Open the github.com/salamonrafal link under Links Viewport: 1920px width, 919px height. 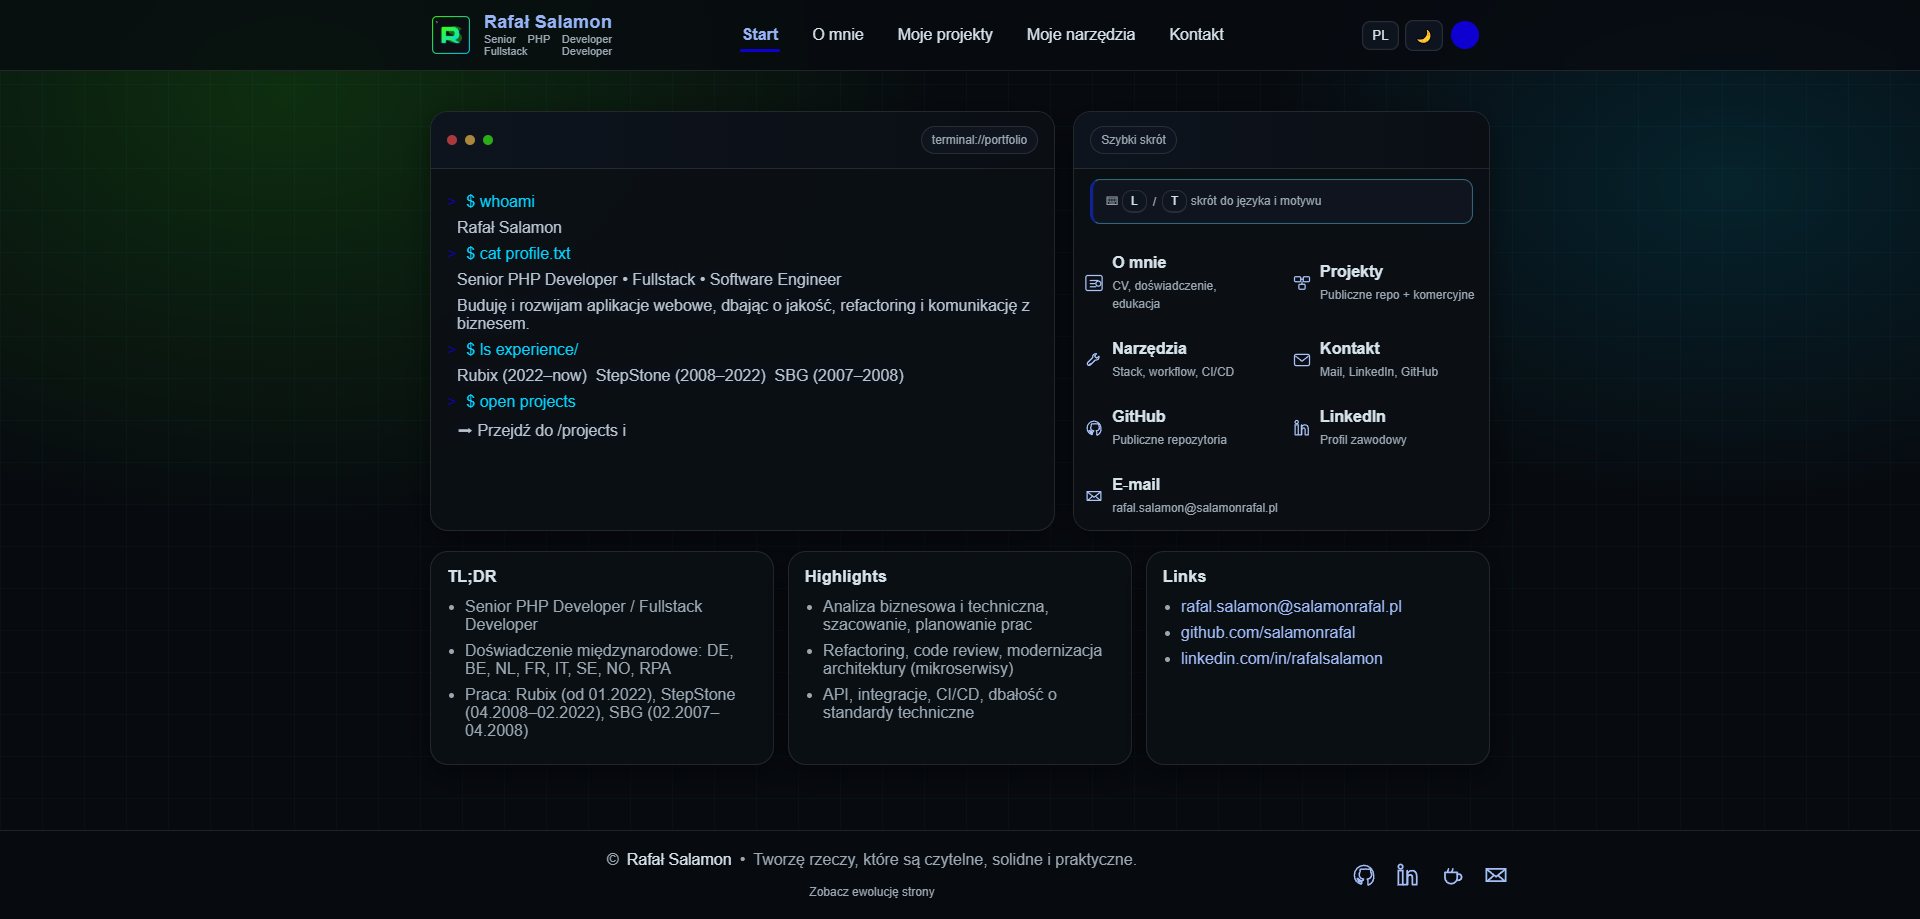click(x=1267, y=632)
